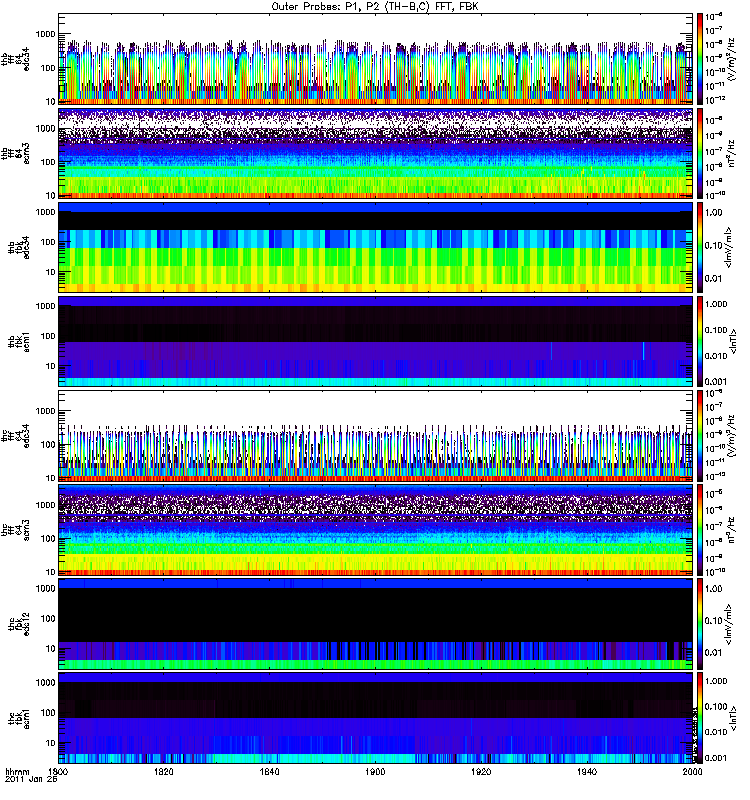Click the thc fbk edc12 filter bank panel

click(x=376, y=624)
